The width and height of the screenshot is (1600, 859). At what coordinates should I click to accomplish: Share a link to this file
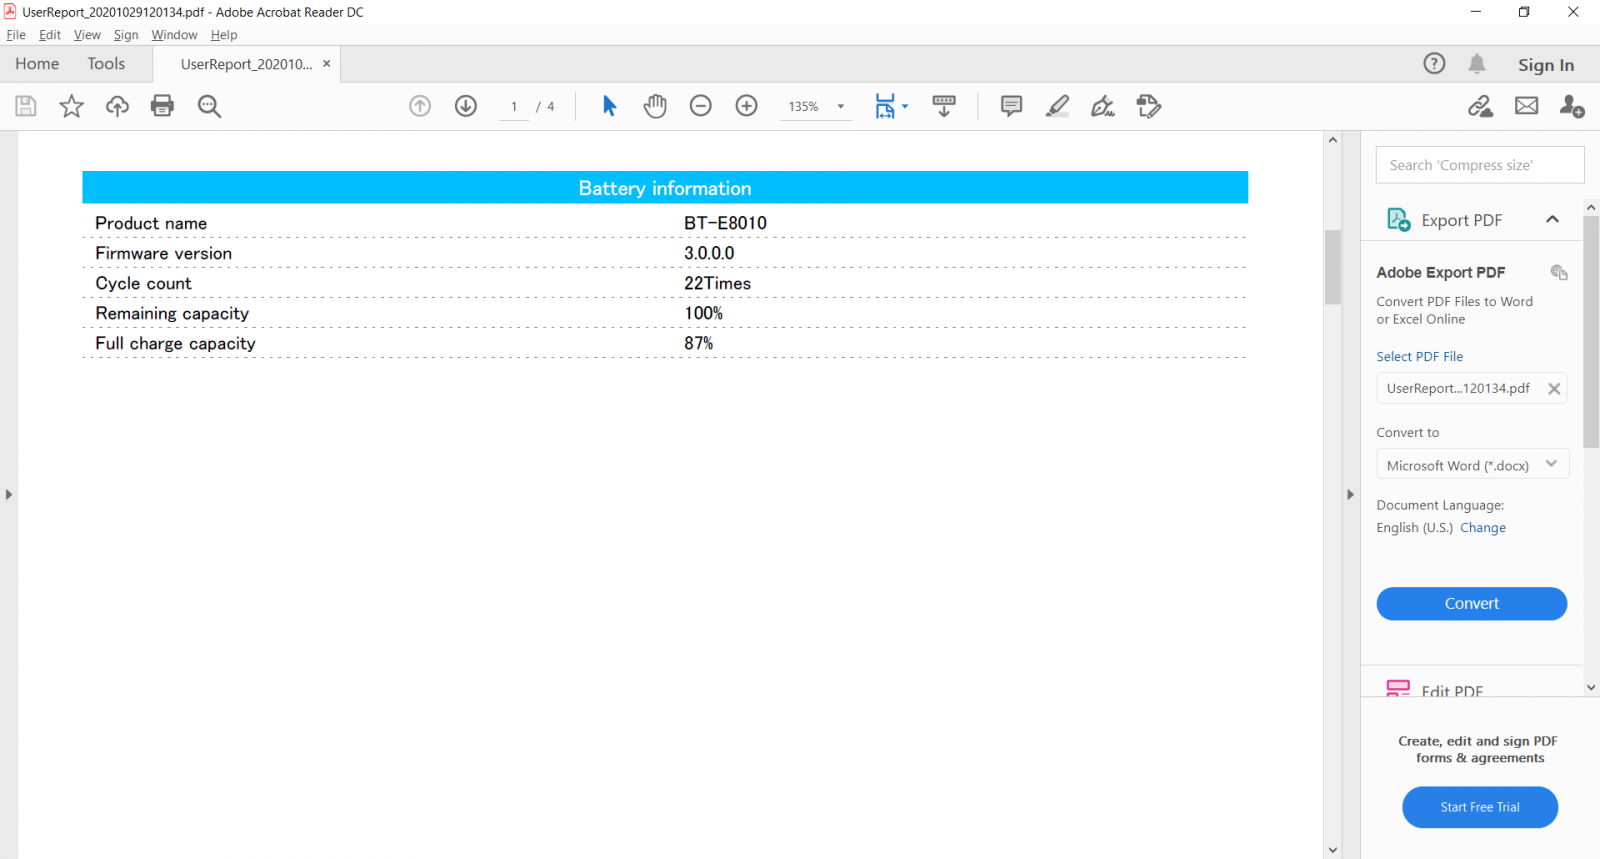click(1481, 106)
